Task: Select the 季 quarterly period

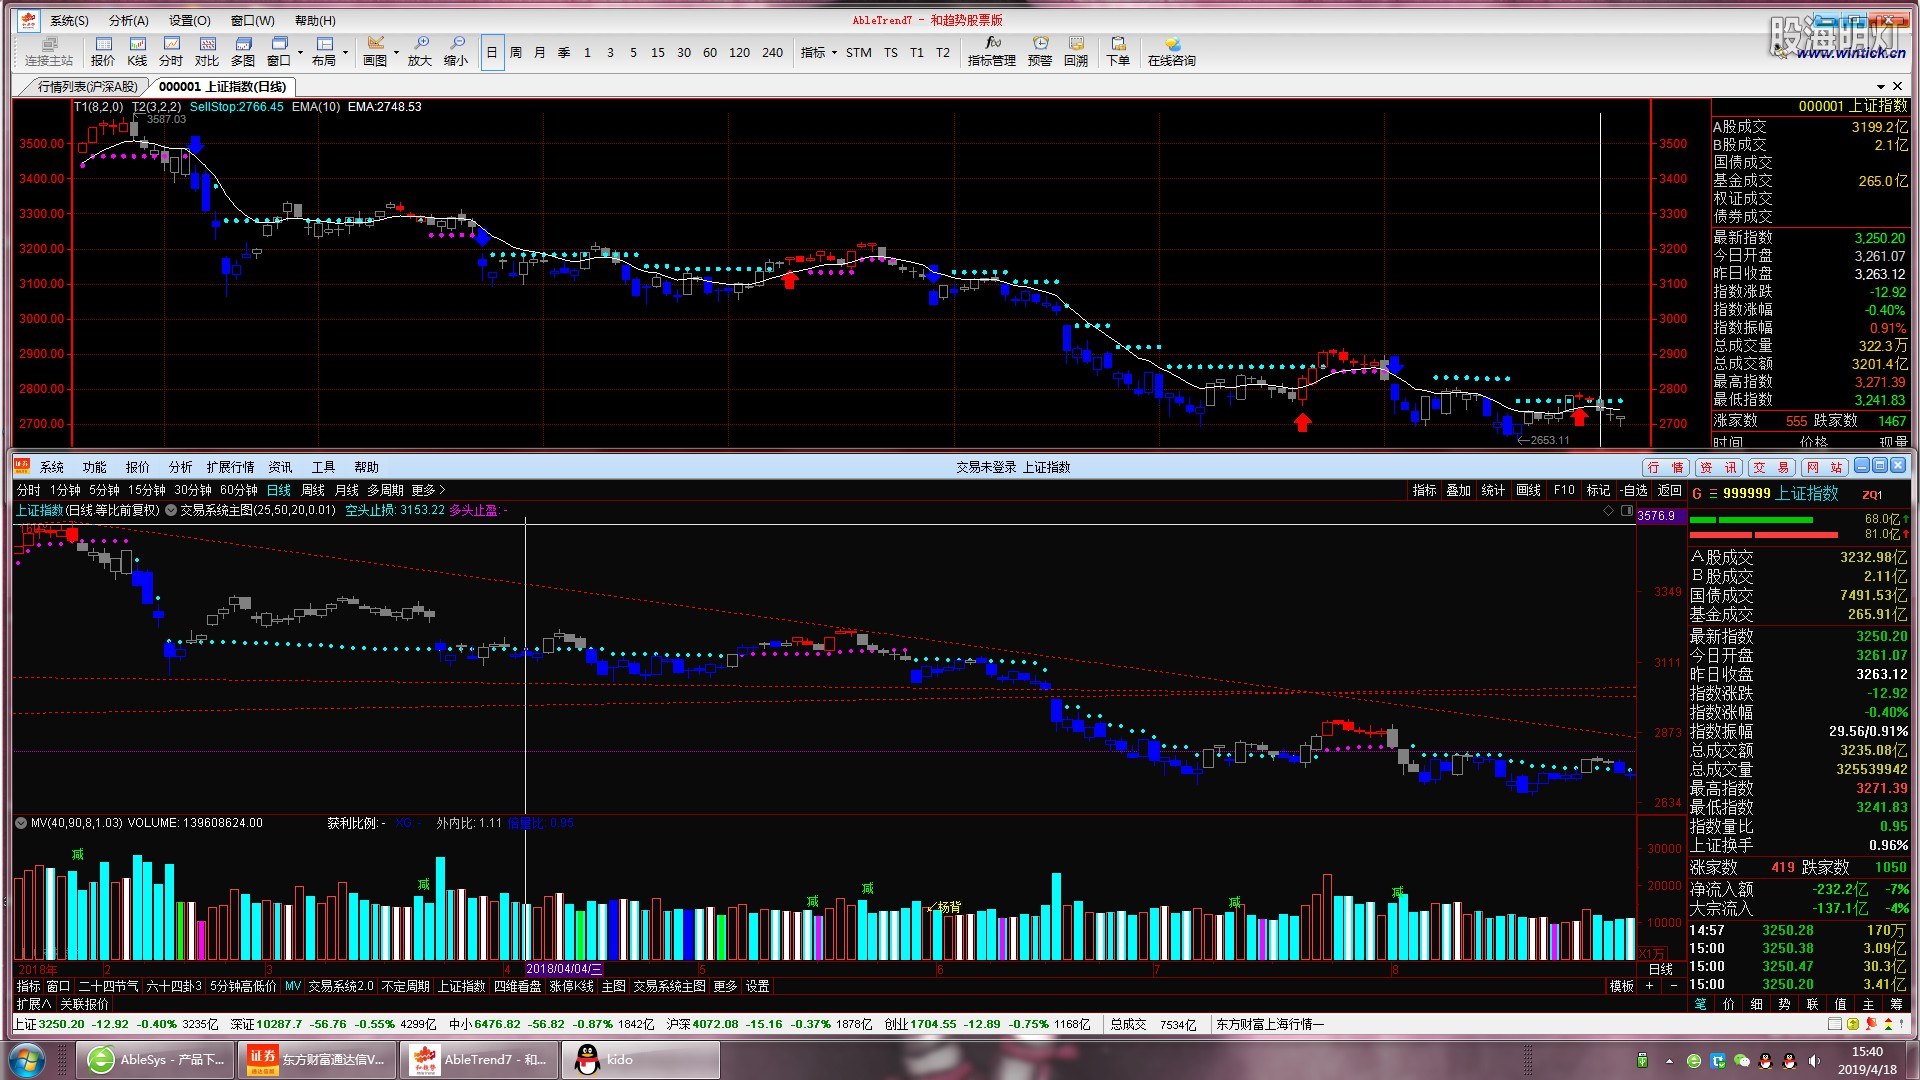Action: coord(564,52)
